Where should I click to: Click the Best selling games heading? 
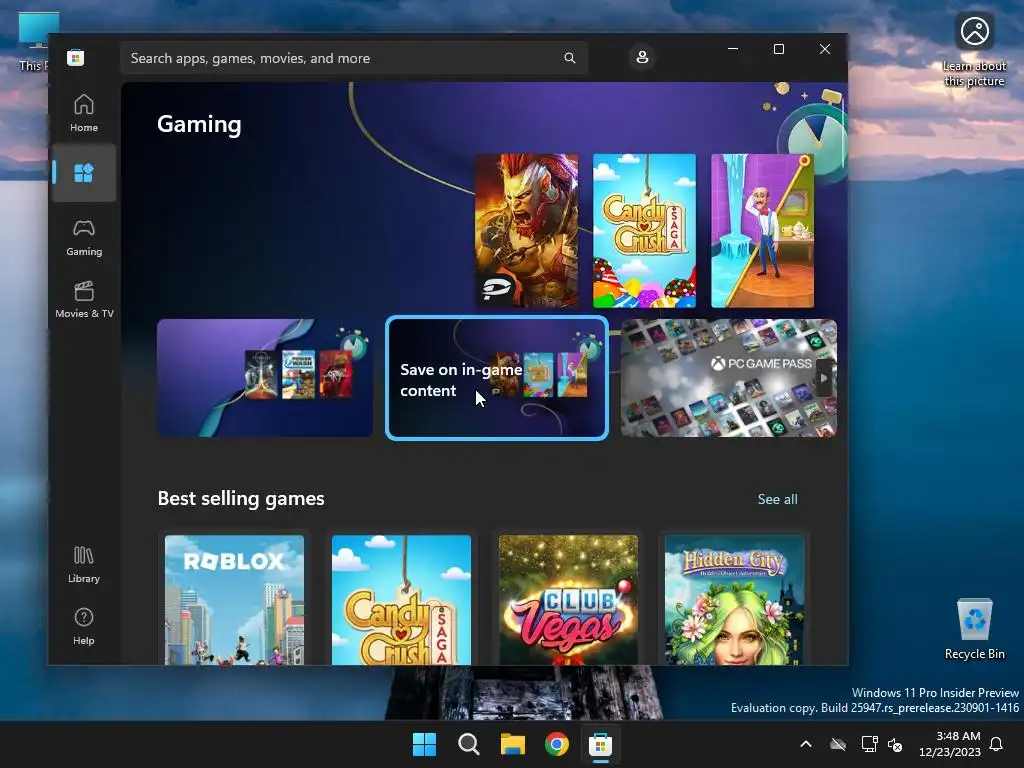241,498
